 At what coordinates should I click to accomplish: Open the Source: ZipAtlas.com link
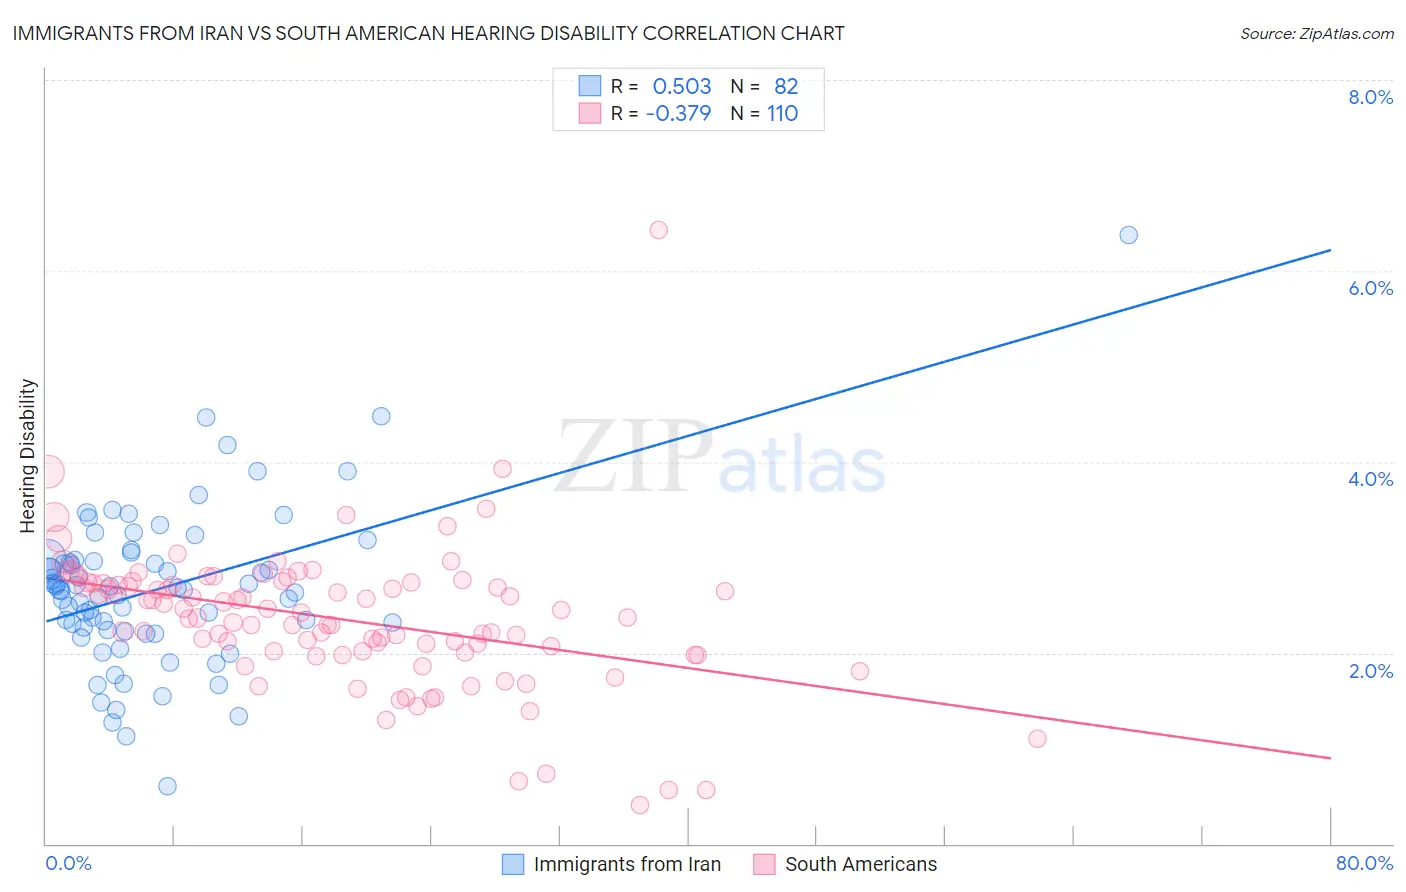tap(1317, 33)
